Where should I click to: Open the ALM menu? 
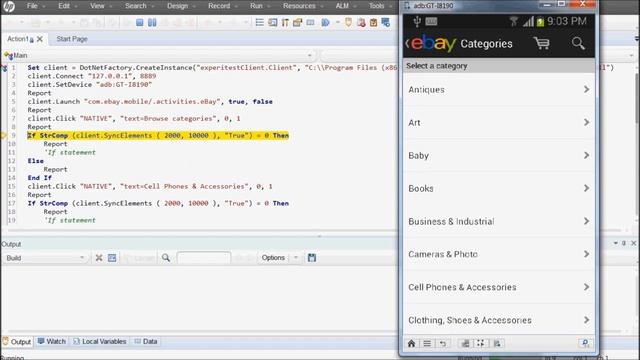click(342, 6)
